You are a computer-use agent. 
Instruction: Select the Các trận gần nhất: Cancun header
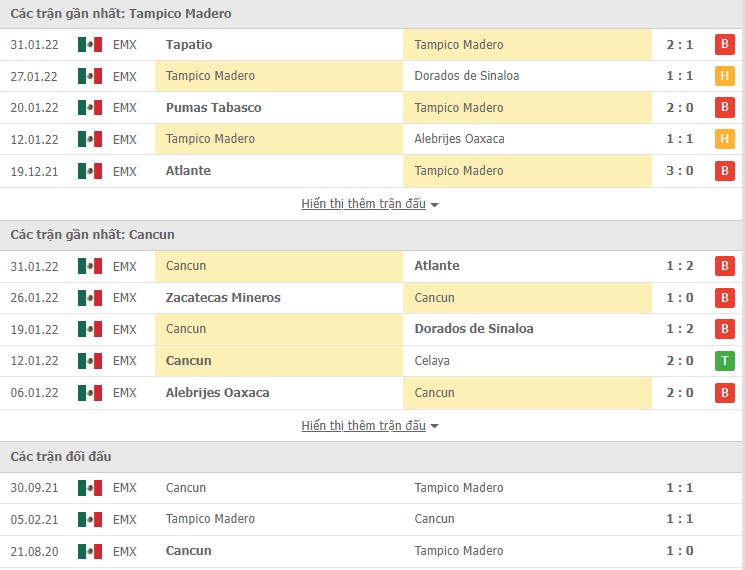93,235
